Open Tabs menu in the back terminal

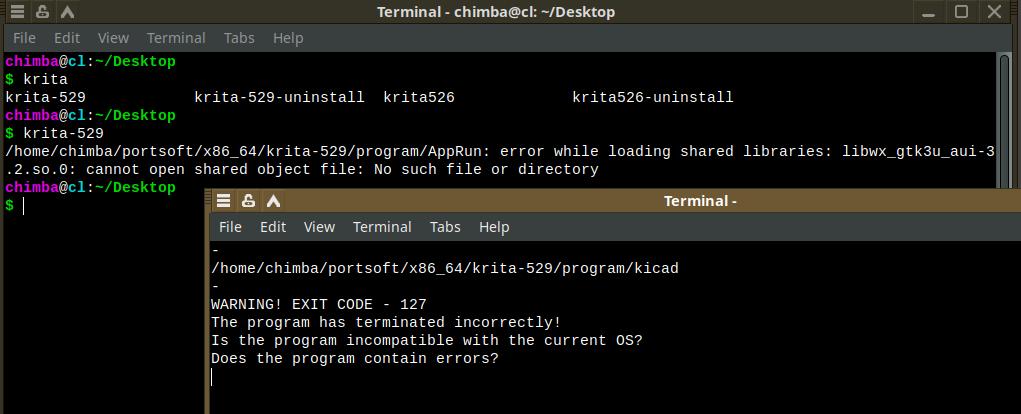[239, 38]
